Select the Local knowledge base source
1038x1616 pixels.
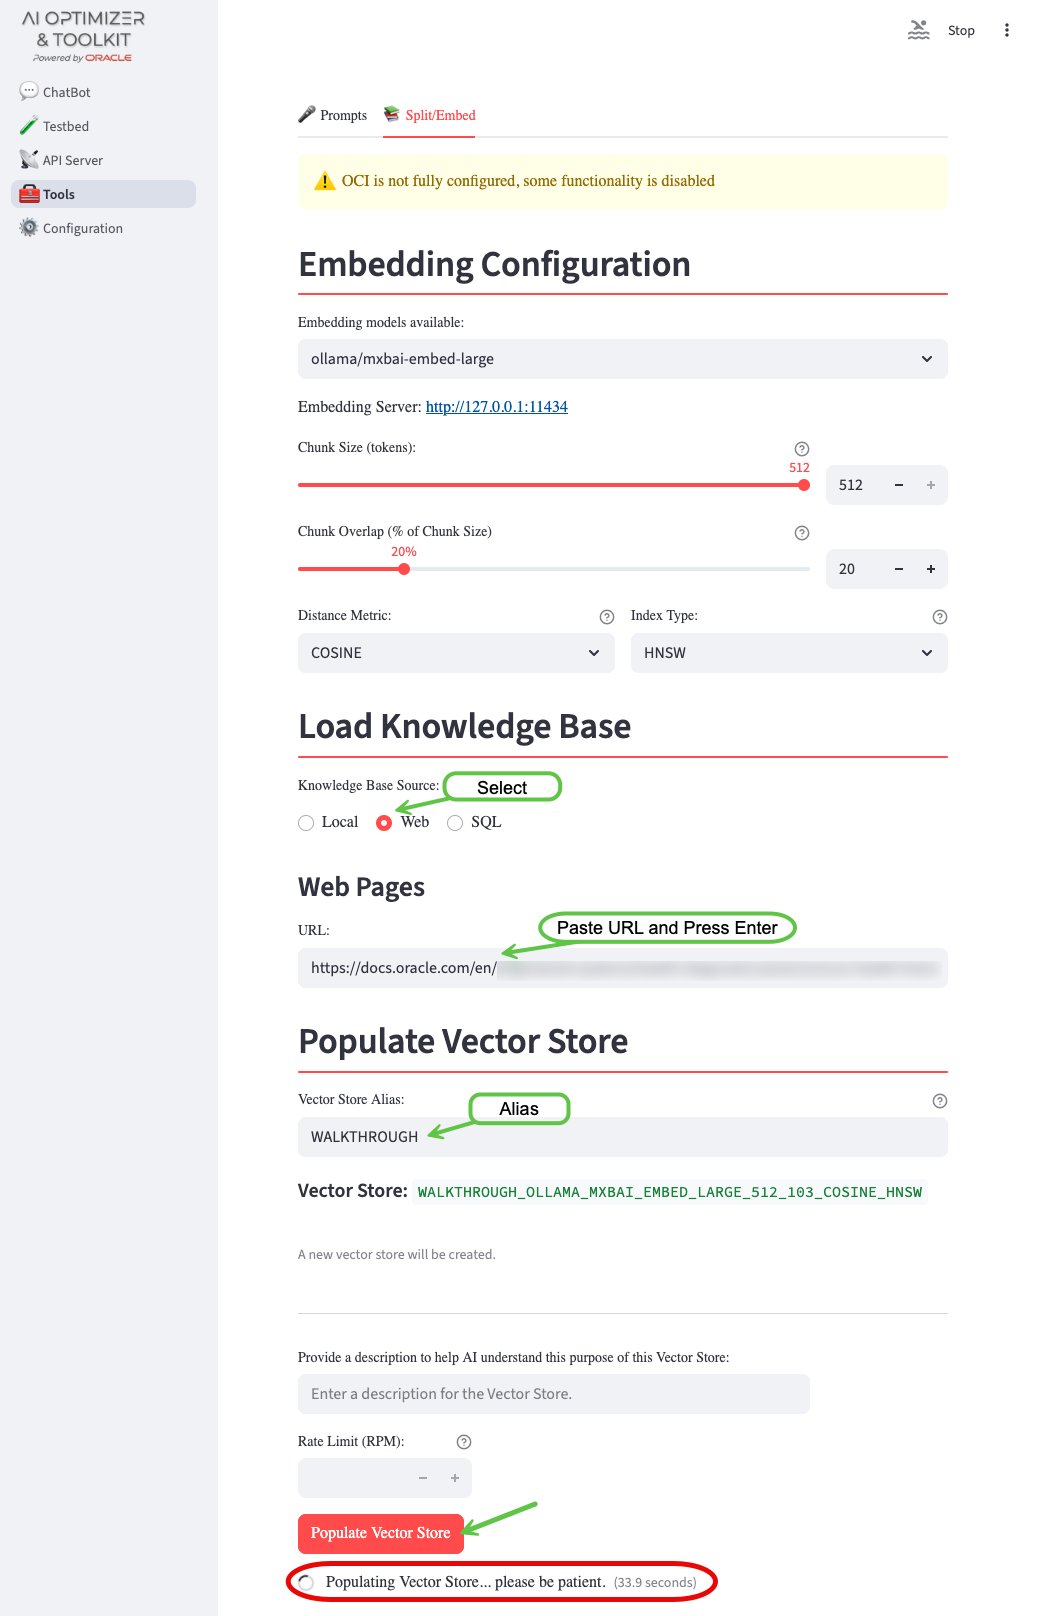pyautogui.click(x=307, y=823)
